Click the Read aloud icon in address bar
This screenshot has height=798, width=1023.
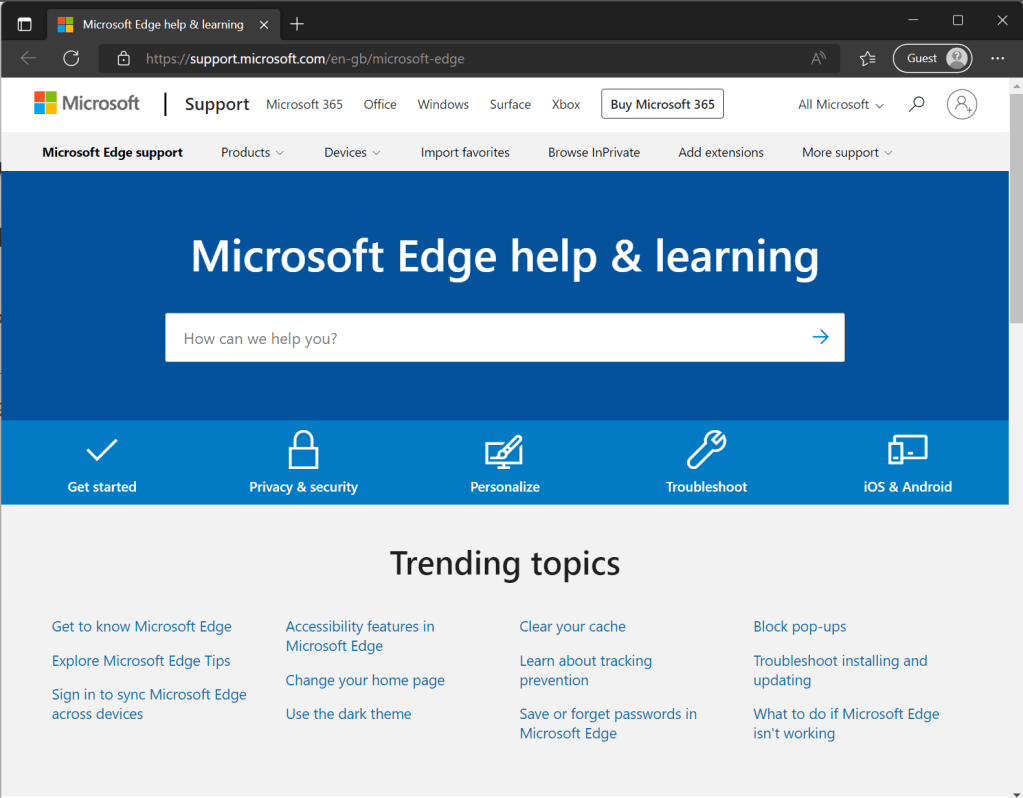(x=818, y=58)
